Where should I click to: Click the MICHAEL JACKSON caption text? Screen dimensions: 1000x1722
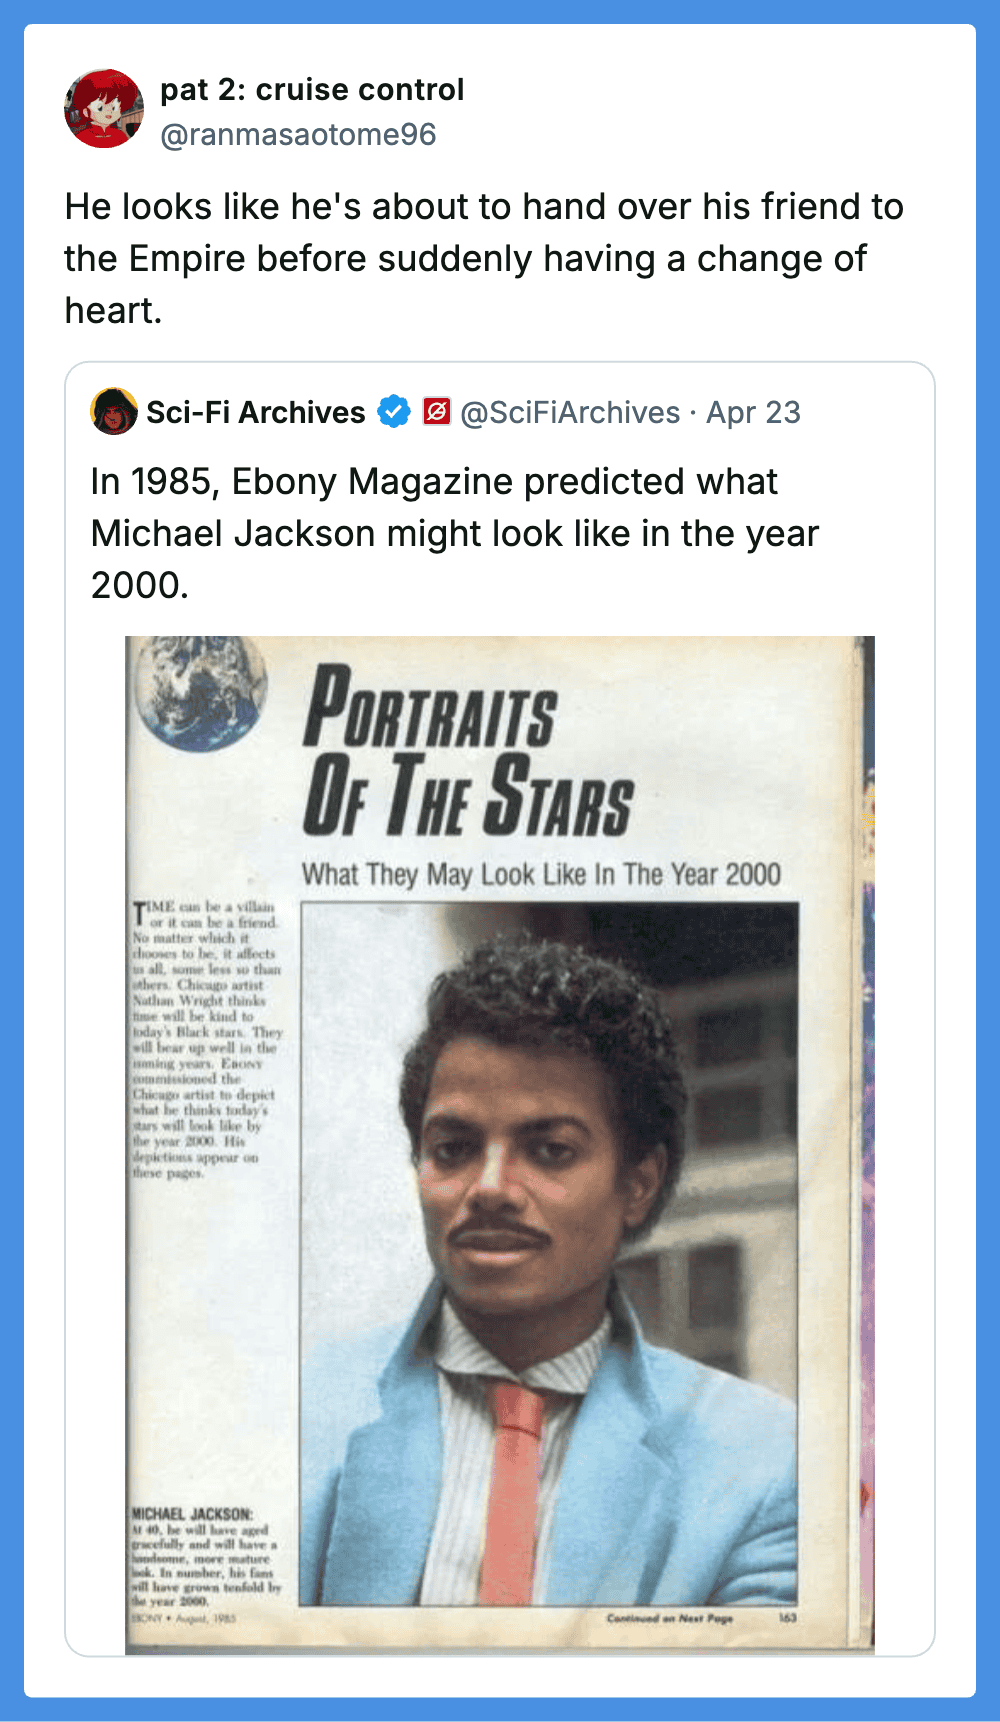[206, 1558]
